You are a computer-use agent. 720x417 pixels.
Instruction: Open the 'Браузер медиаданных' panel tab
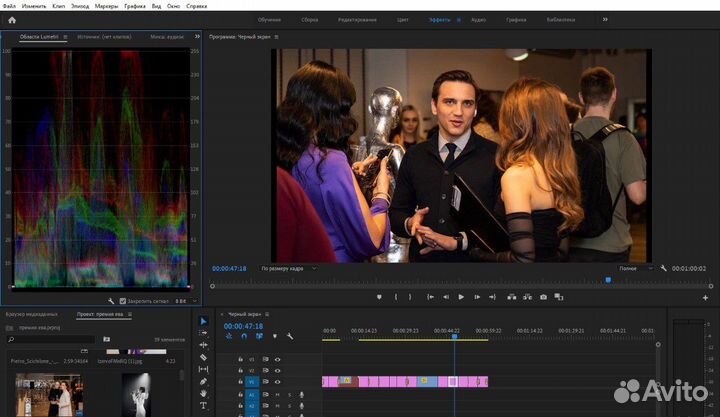pos(32,314)
